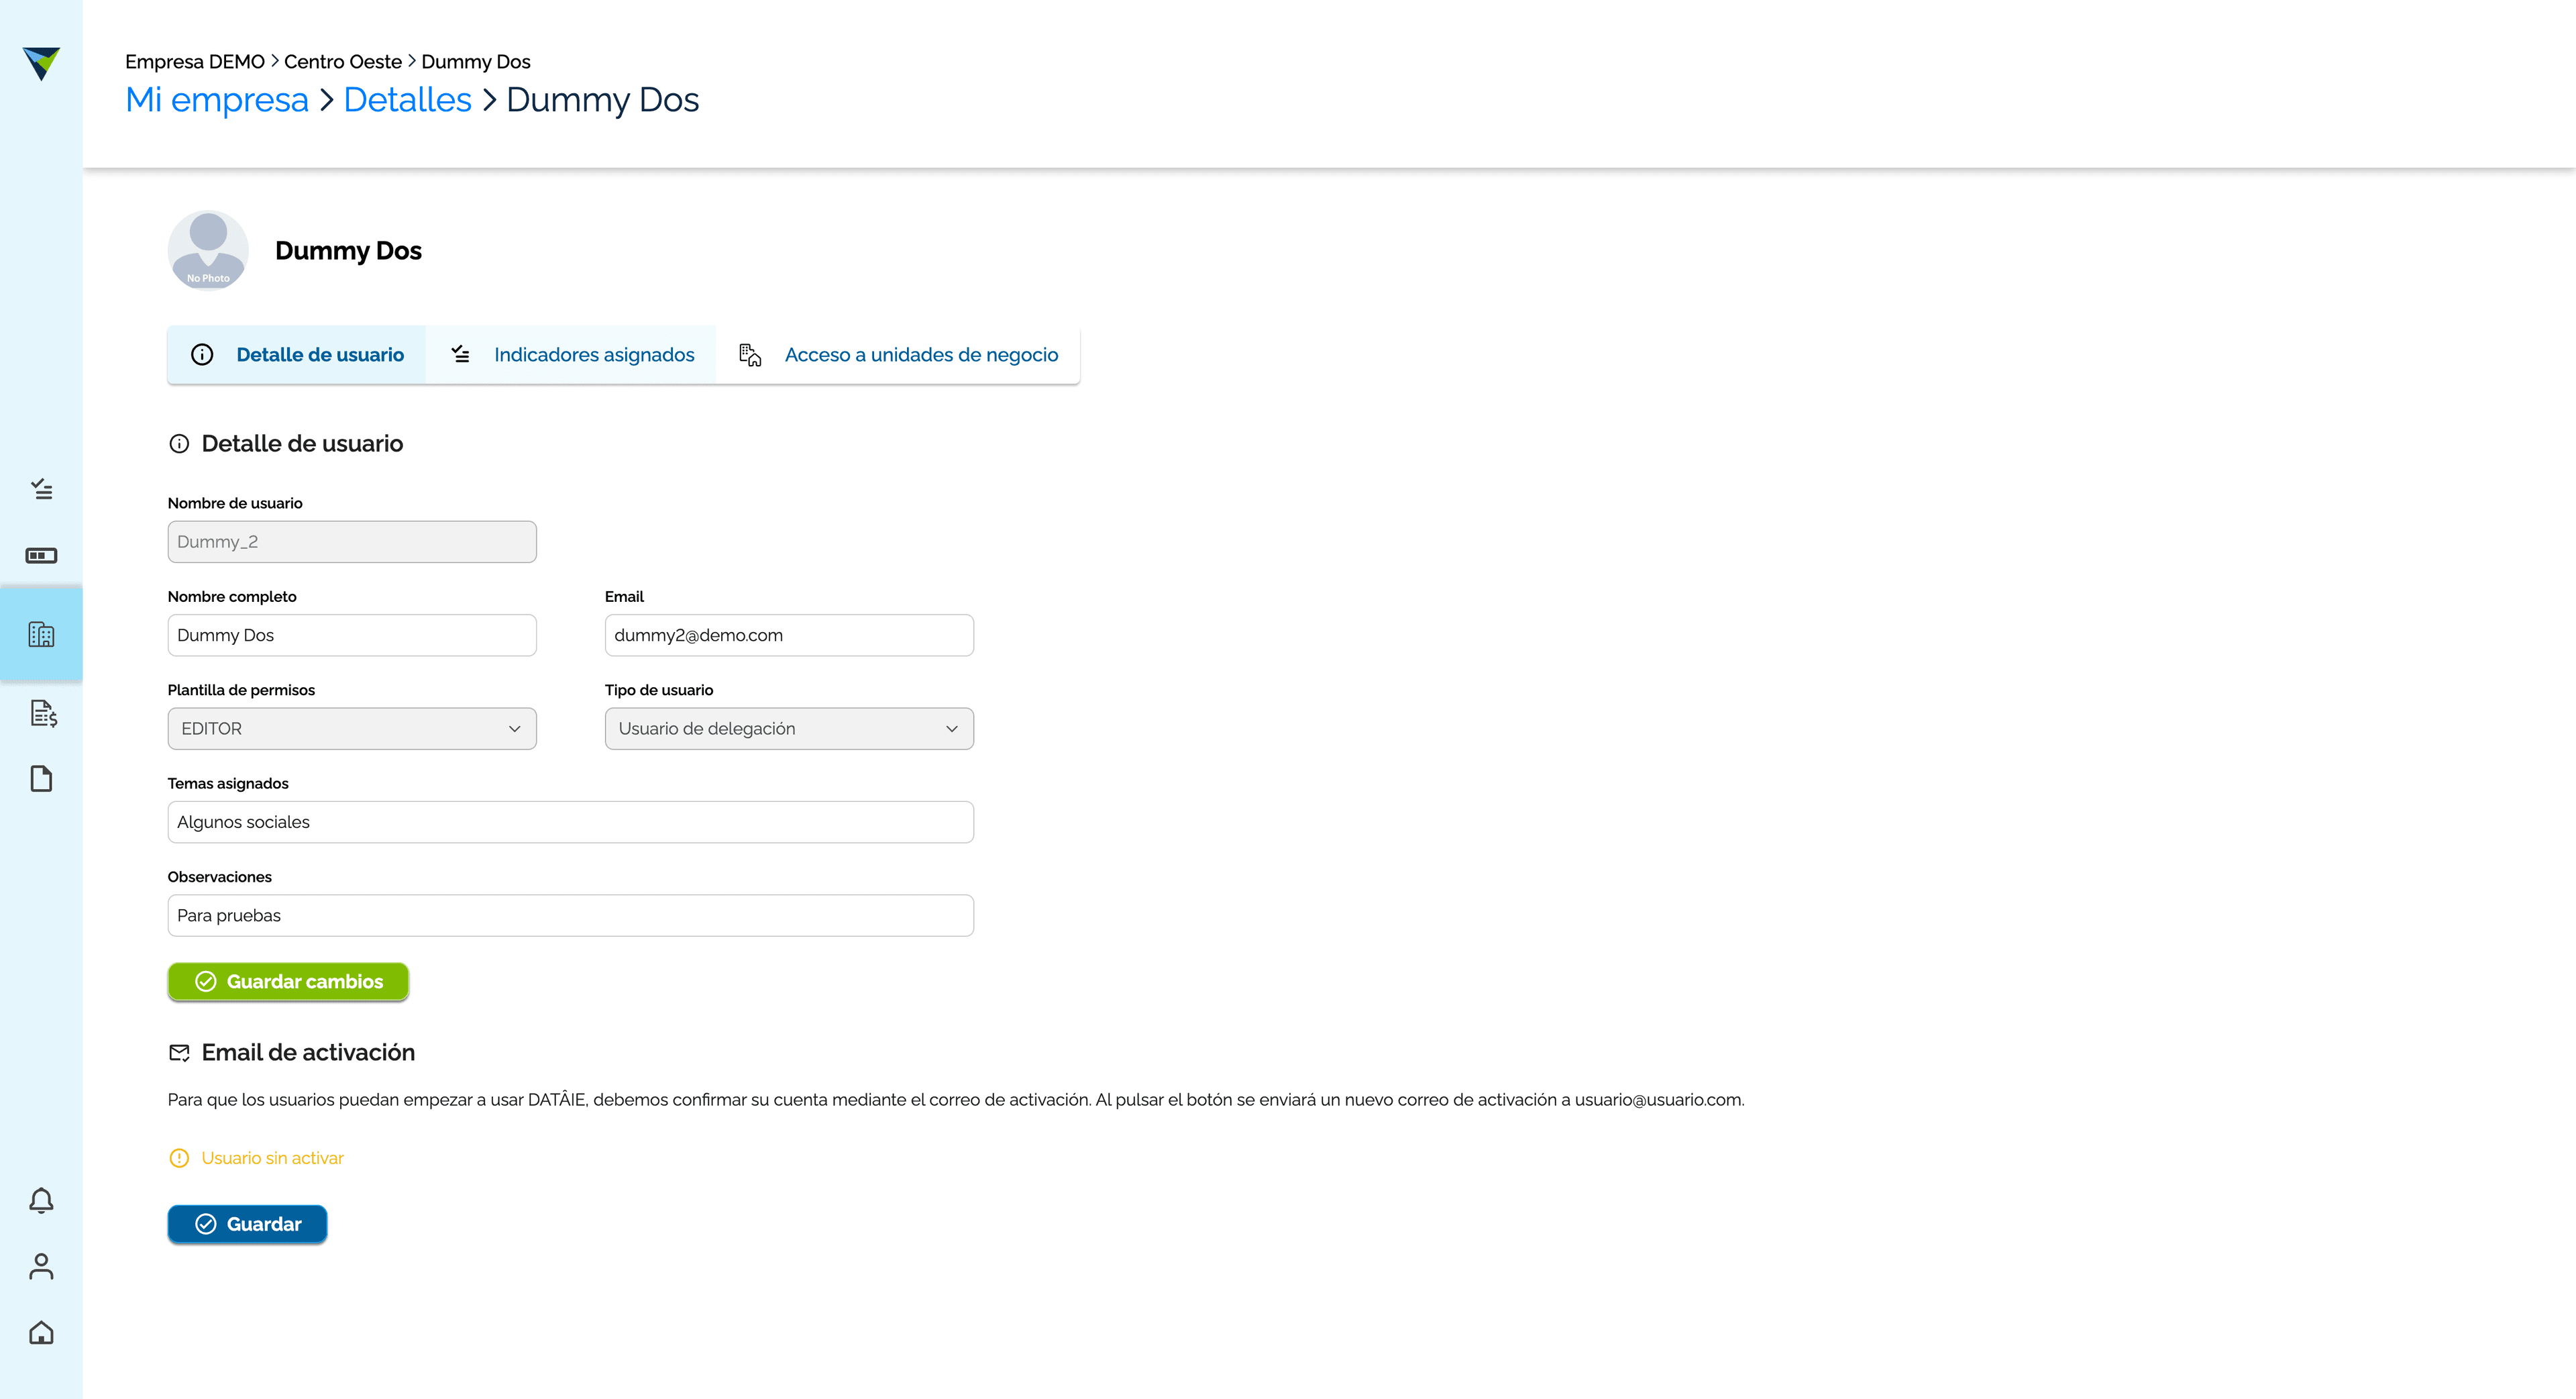
Task: Open the user profile sidebar icon
Action: coord(41,1266)
